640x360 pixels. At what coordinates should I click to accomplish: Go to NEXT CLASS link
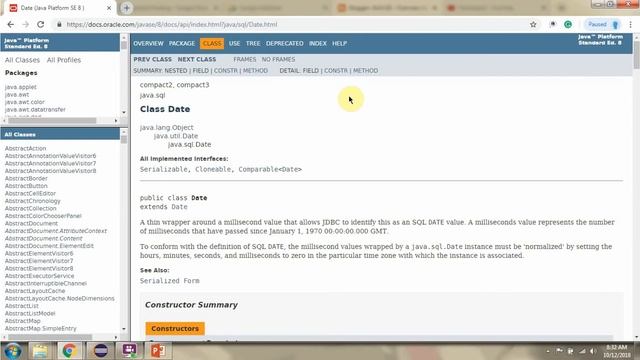point(197,59)
